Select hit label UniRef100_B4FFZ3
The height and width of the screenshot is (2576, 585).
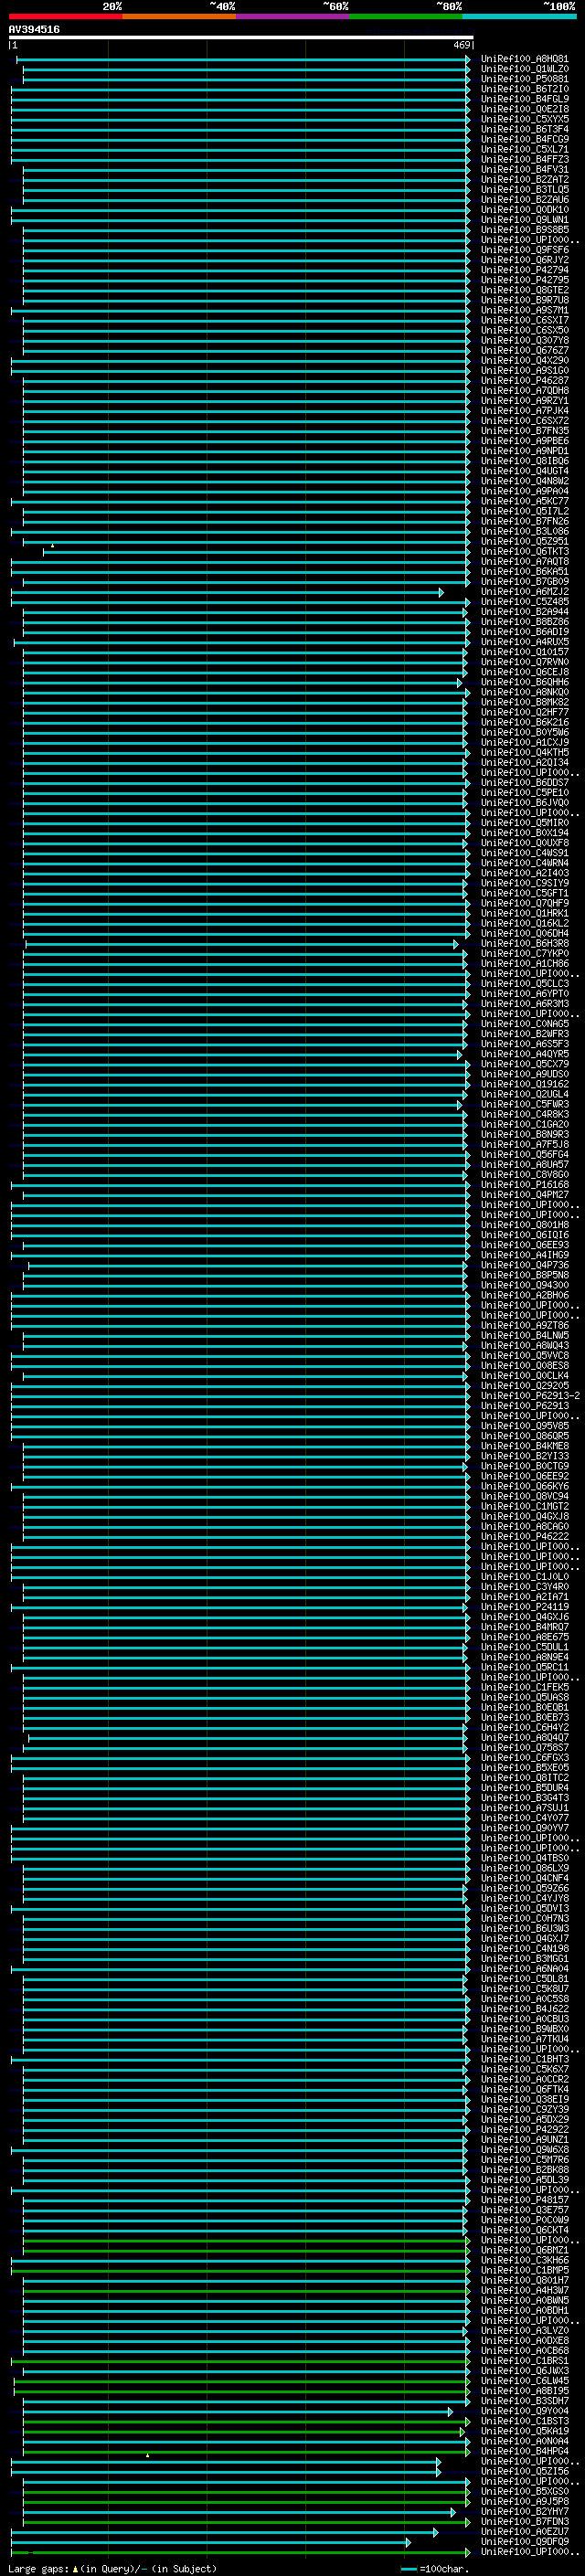(x=524, y=159)
